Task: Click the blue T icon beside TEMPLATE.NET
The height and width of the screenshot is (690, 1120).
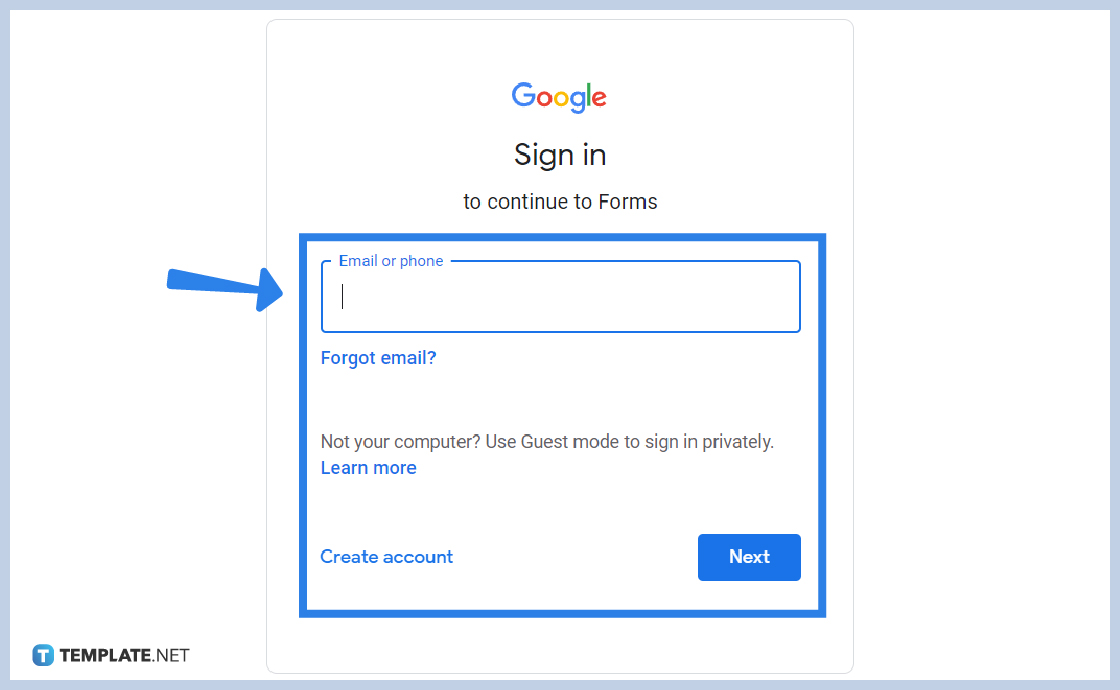Action: pos(42,655)
